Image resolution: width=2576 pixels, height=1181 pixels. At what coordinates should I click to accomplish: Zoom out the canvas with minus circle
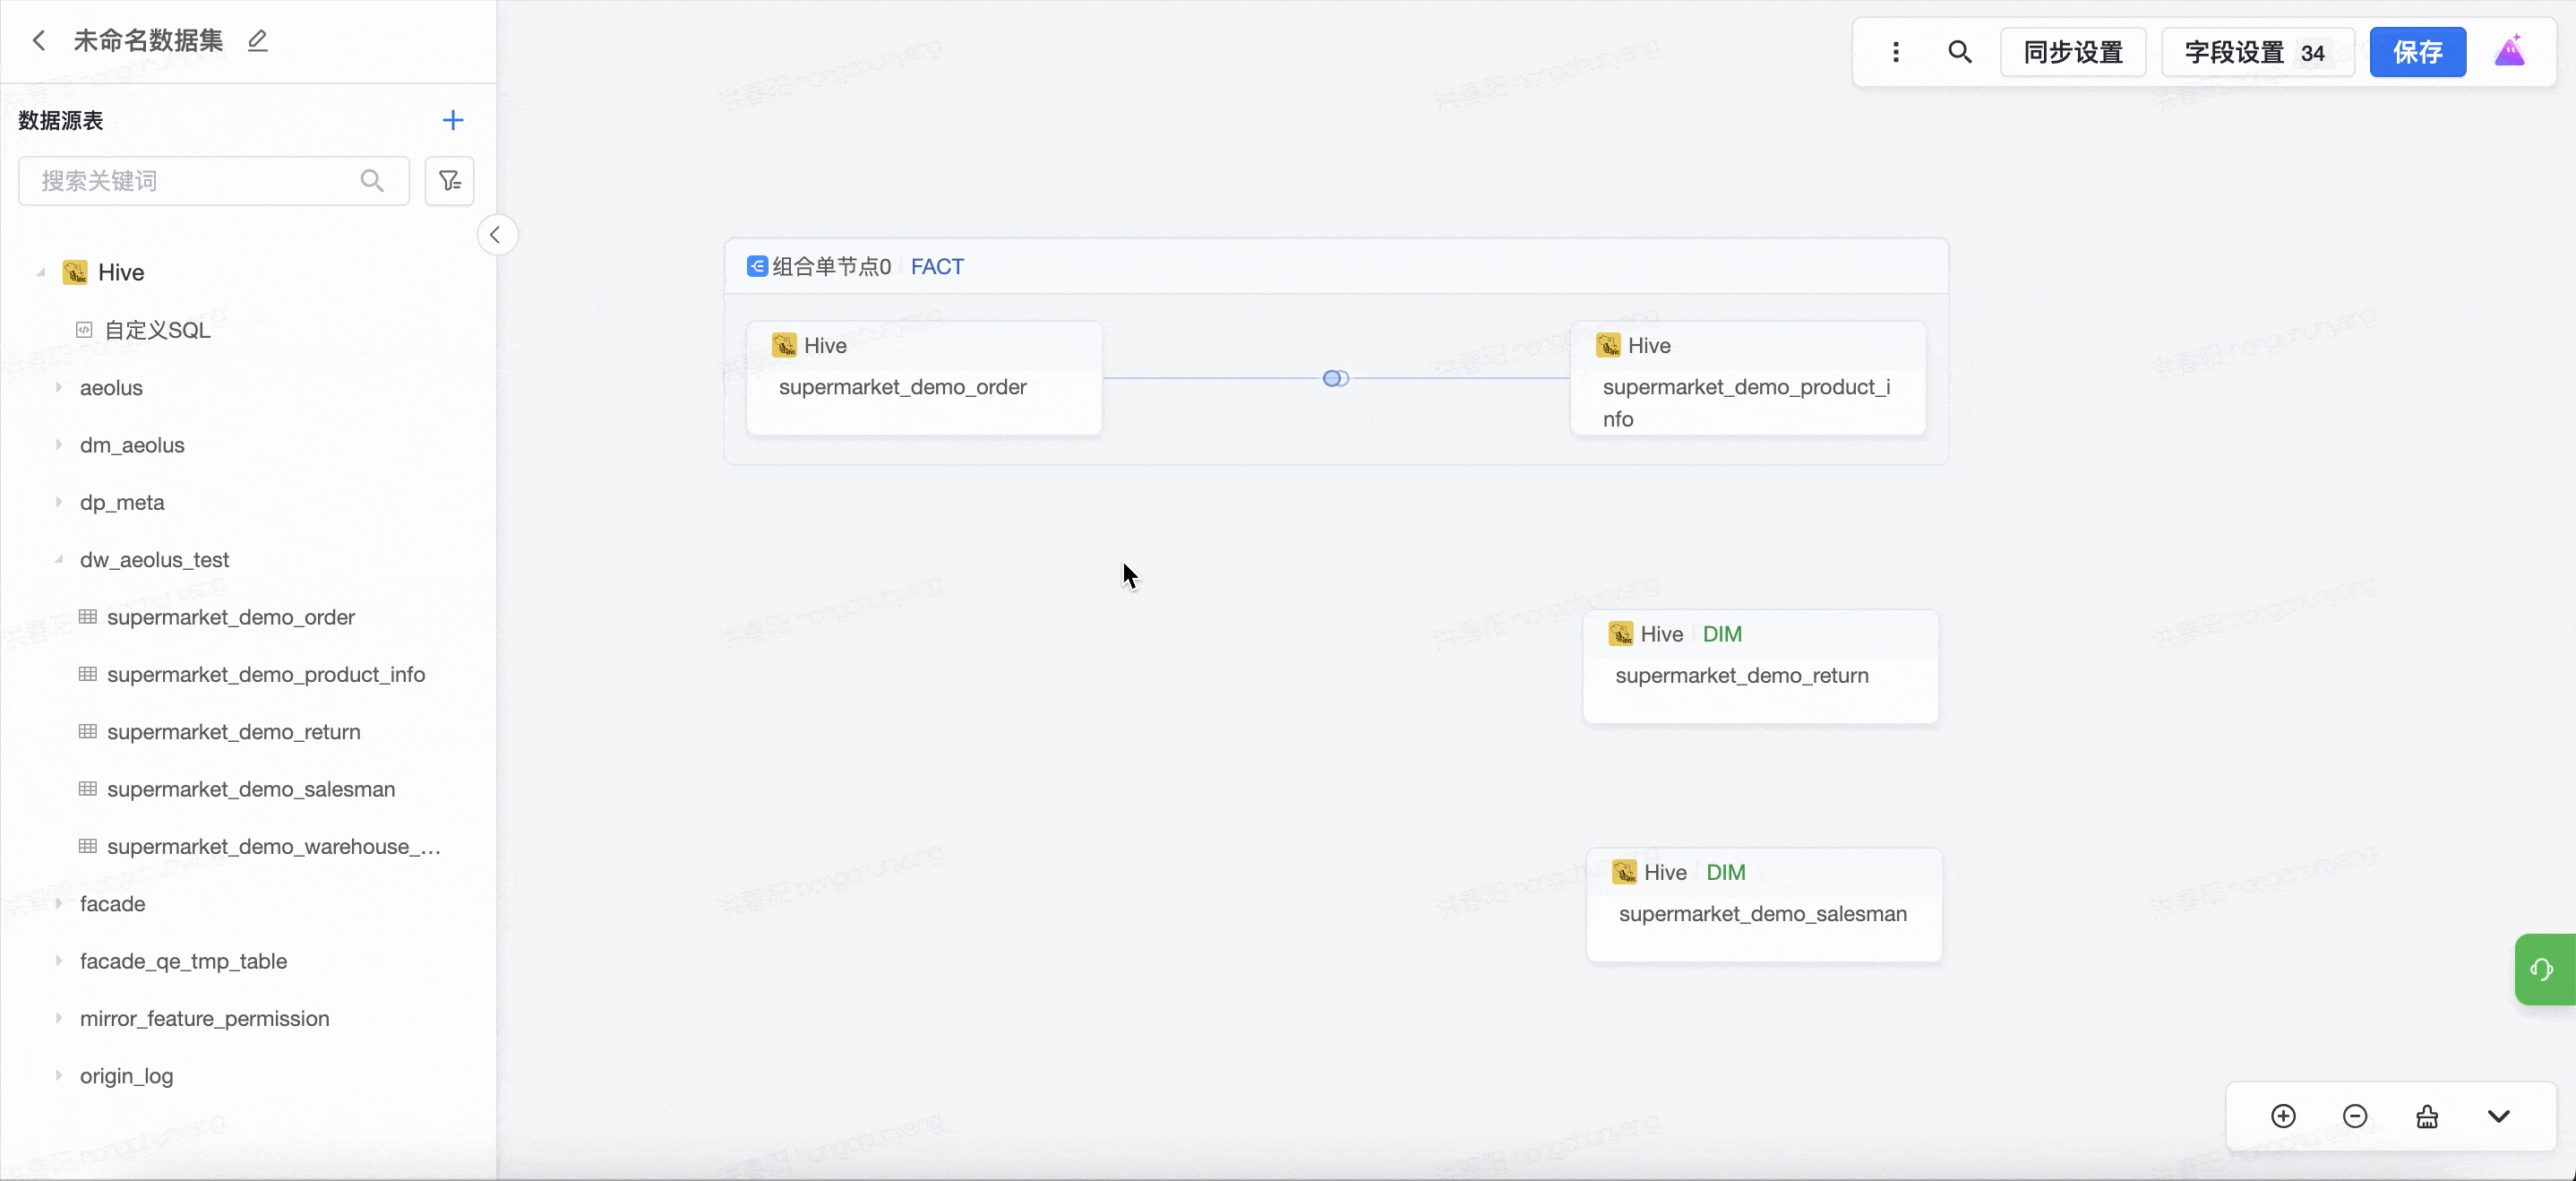(x=2355, y=1116)
